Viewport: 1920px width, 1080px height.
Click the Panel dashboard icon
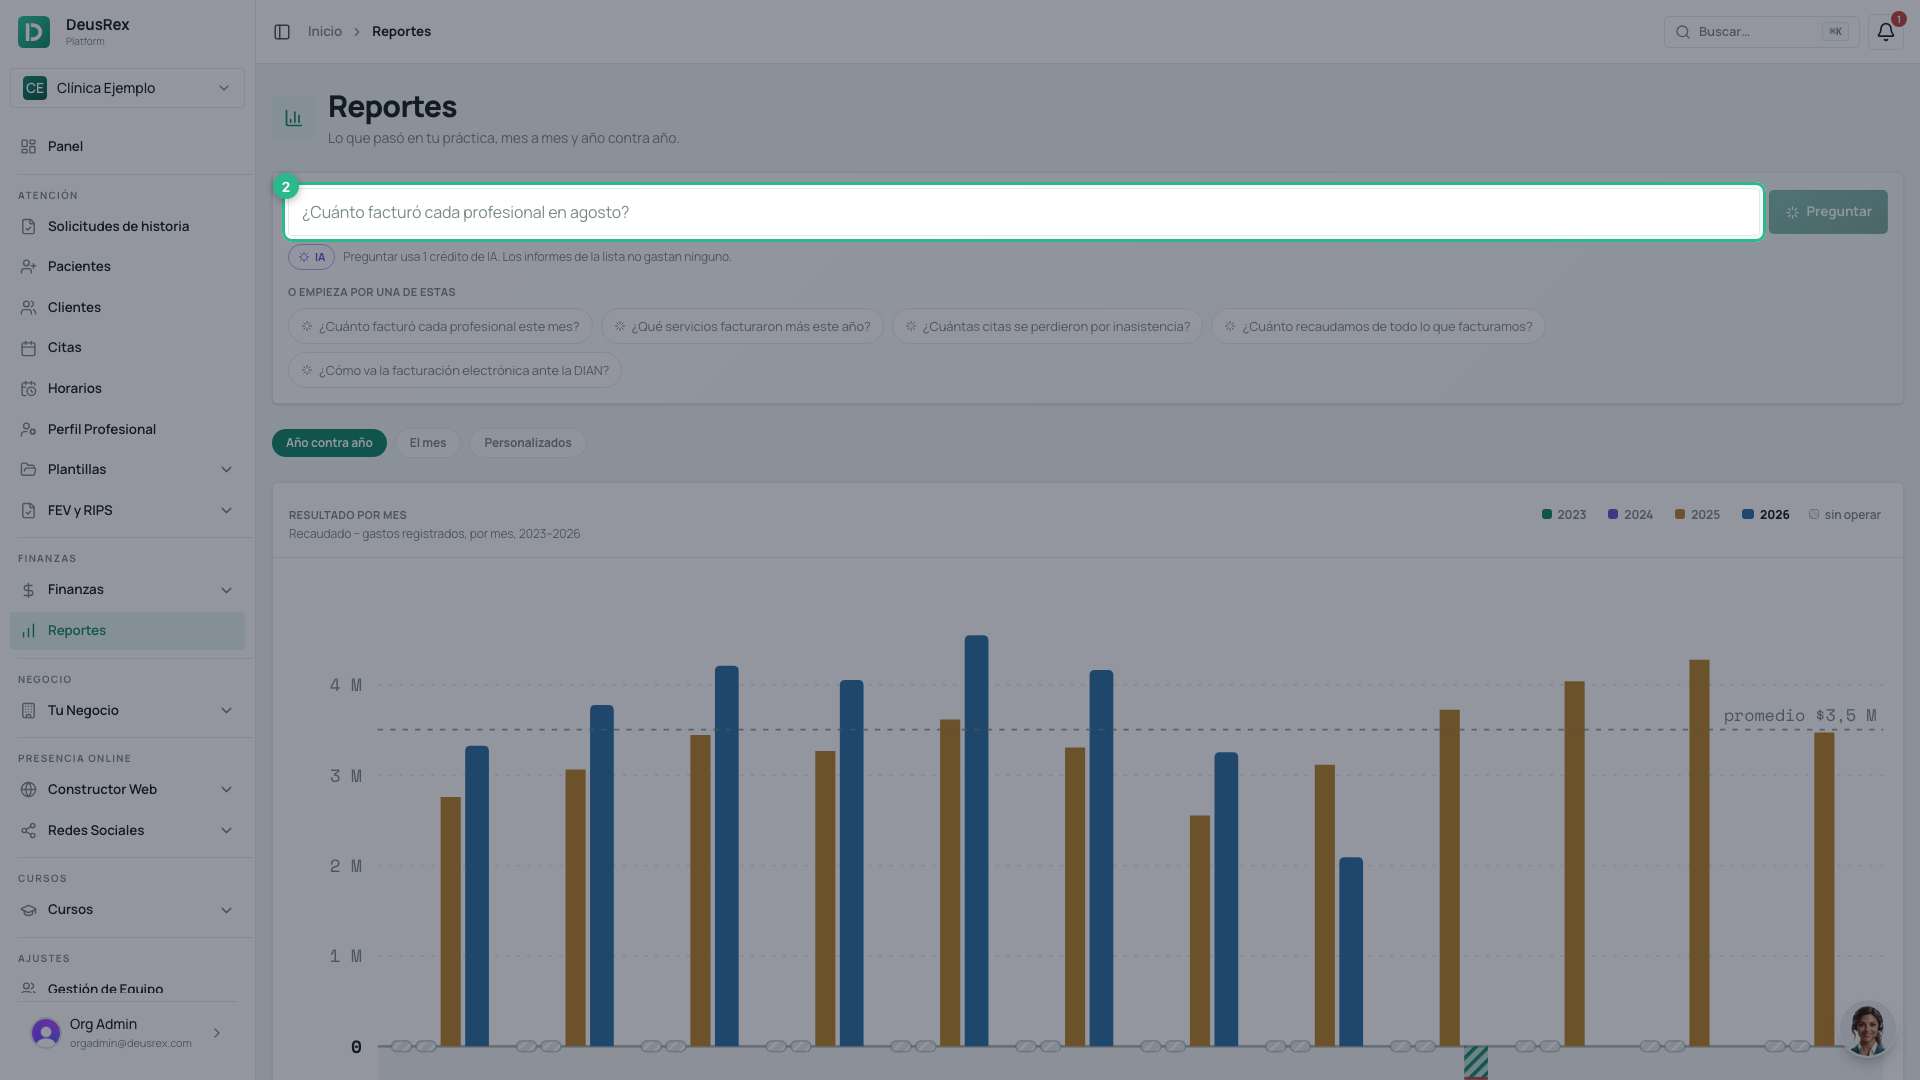(x=28, y=146)
